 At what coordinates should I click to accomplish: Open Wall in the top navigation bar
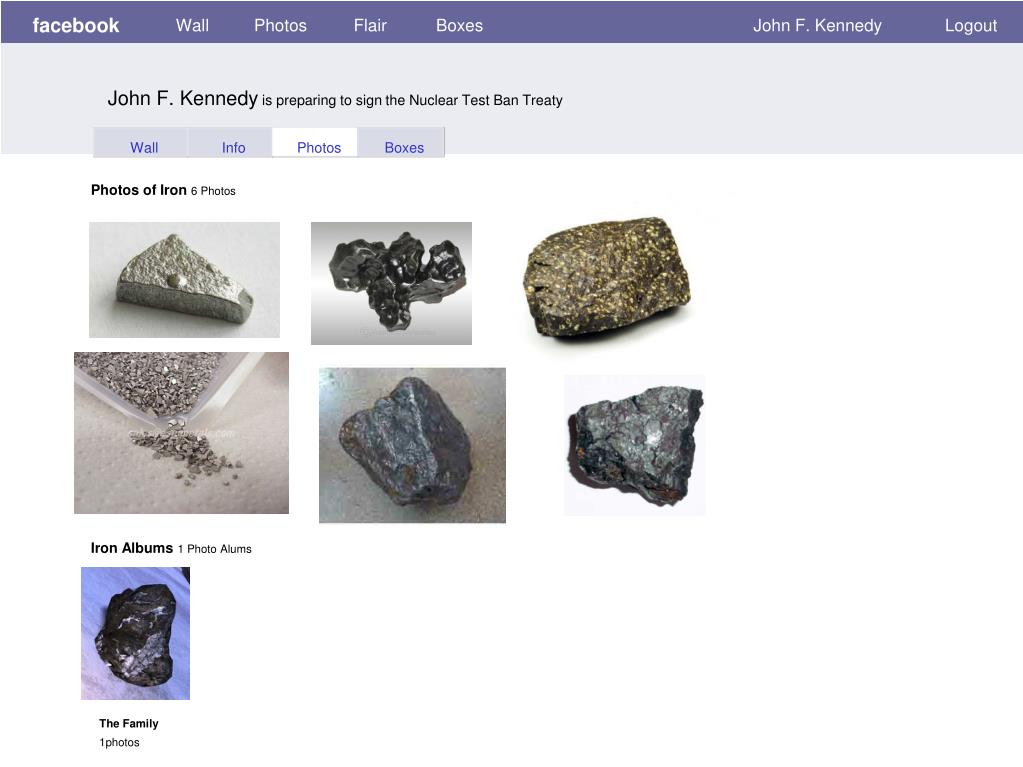point(192,25)
